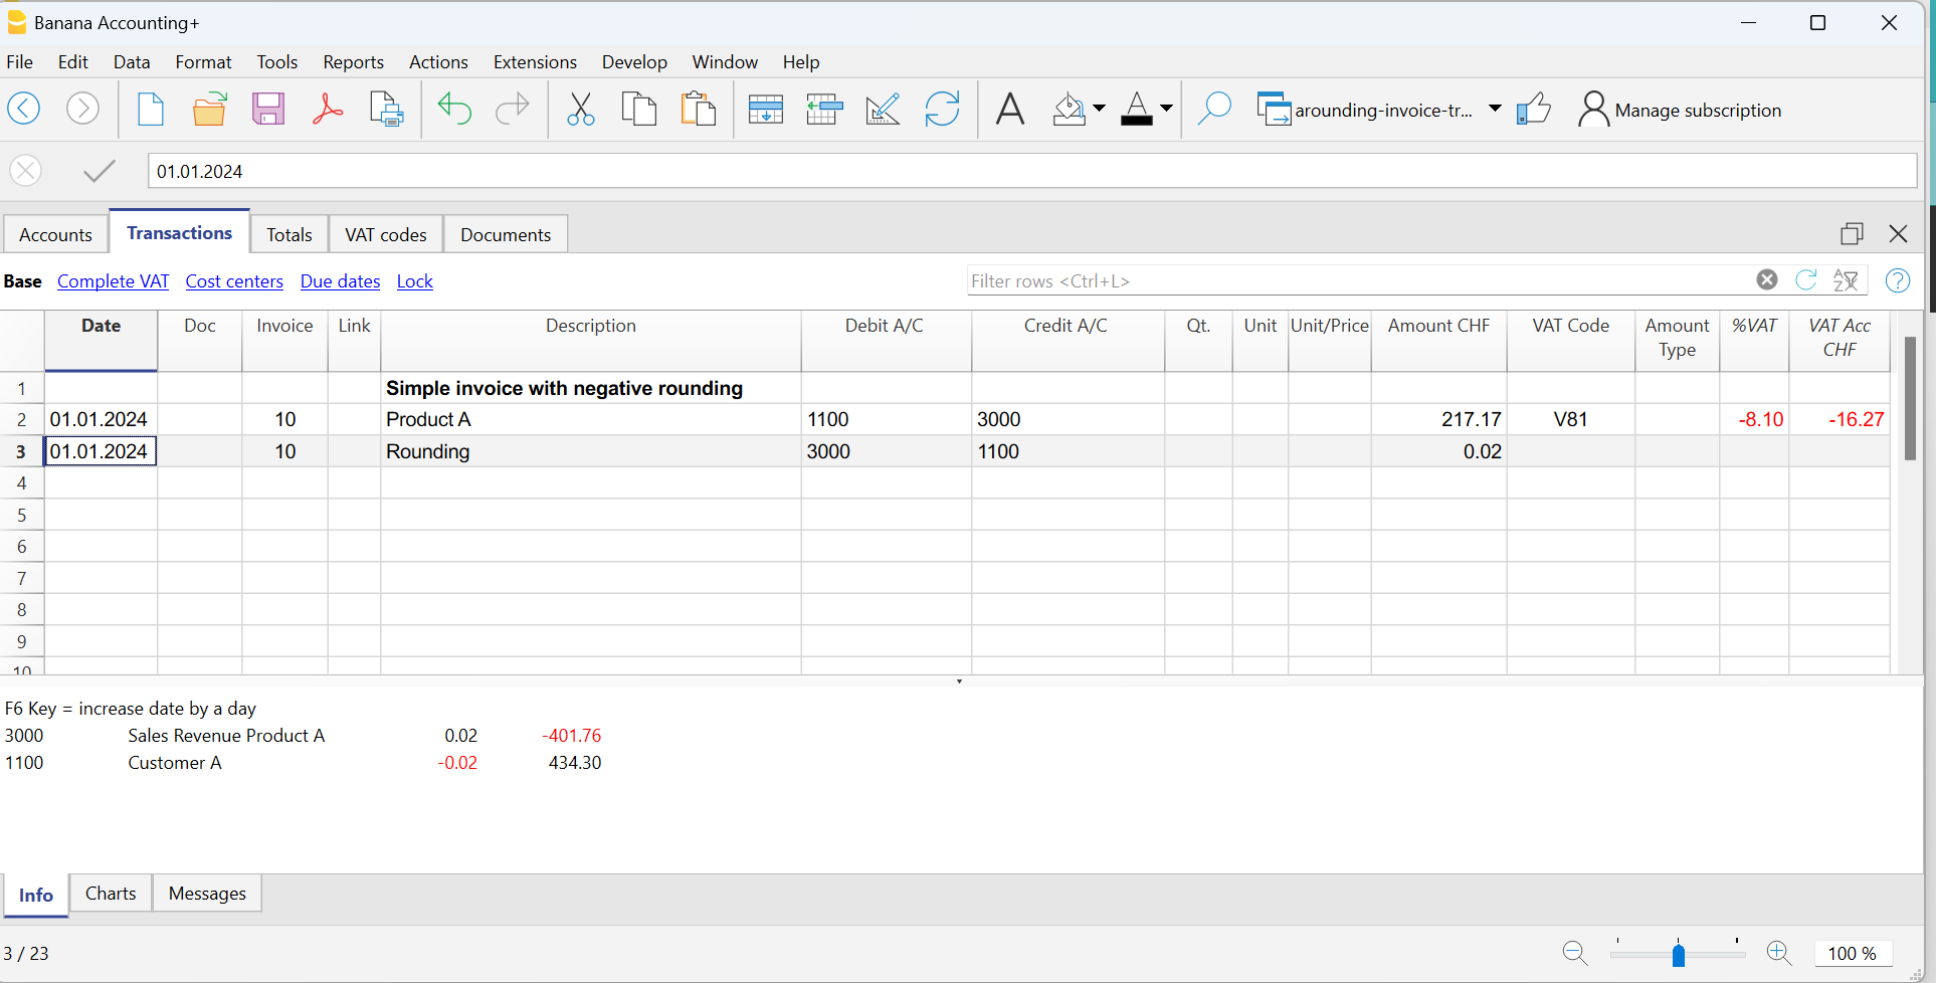Open the Complete VAT view link
1936x983 pixels.
tap(113, 281)
